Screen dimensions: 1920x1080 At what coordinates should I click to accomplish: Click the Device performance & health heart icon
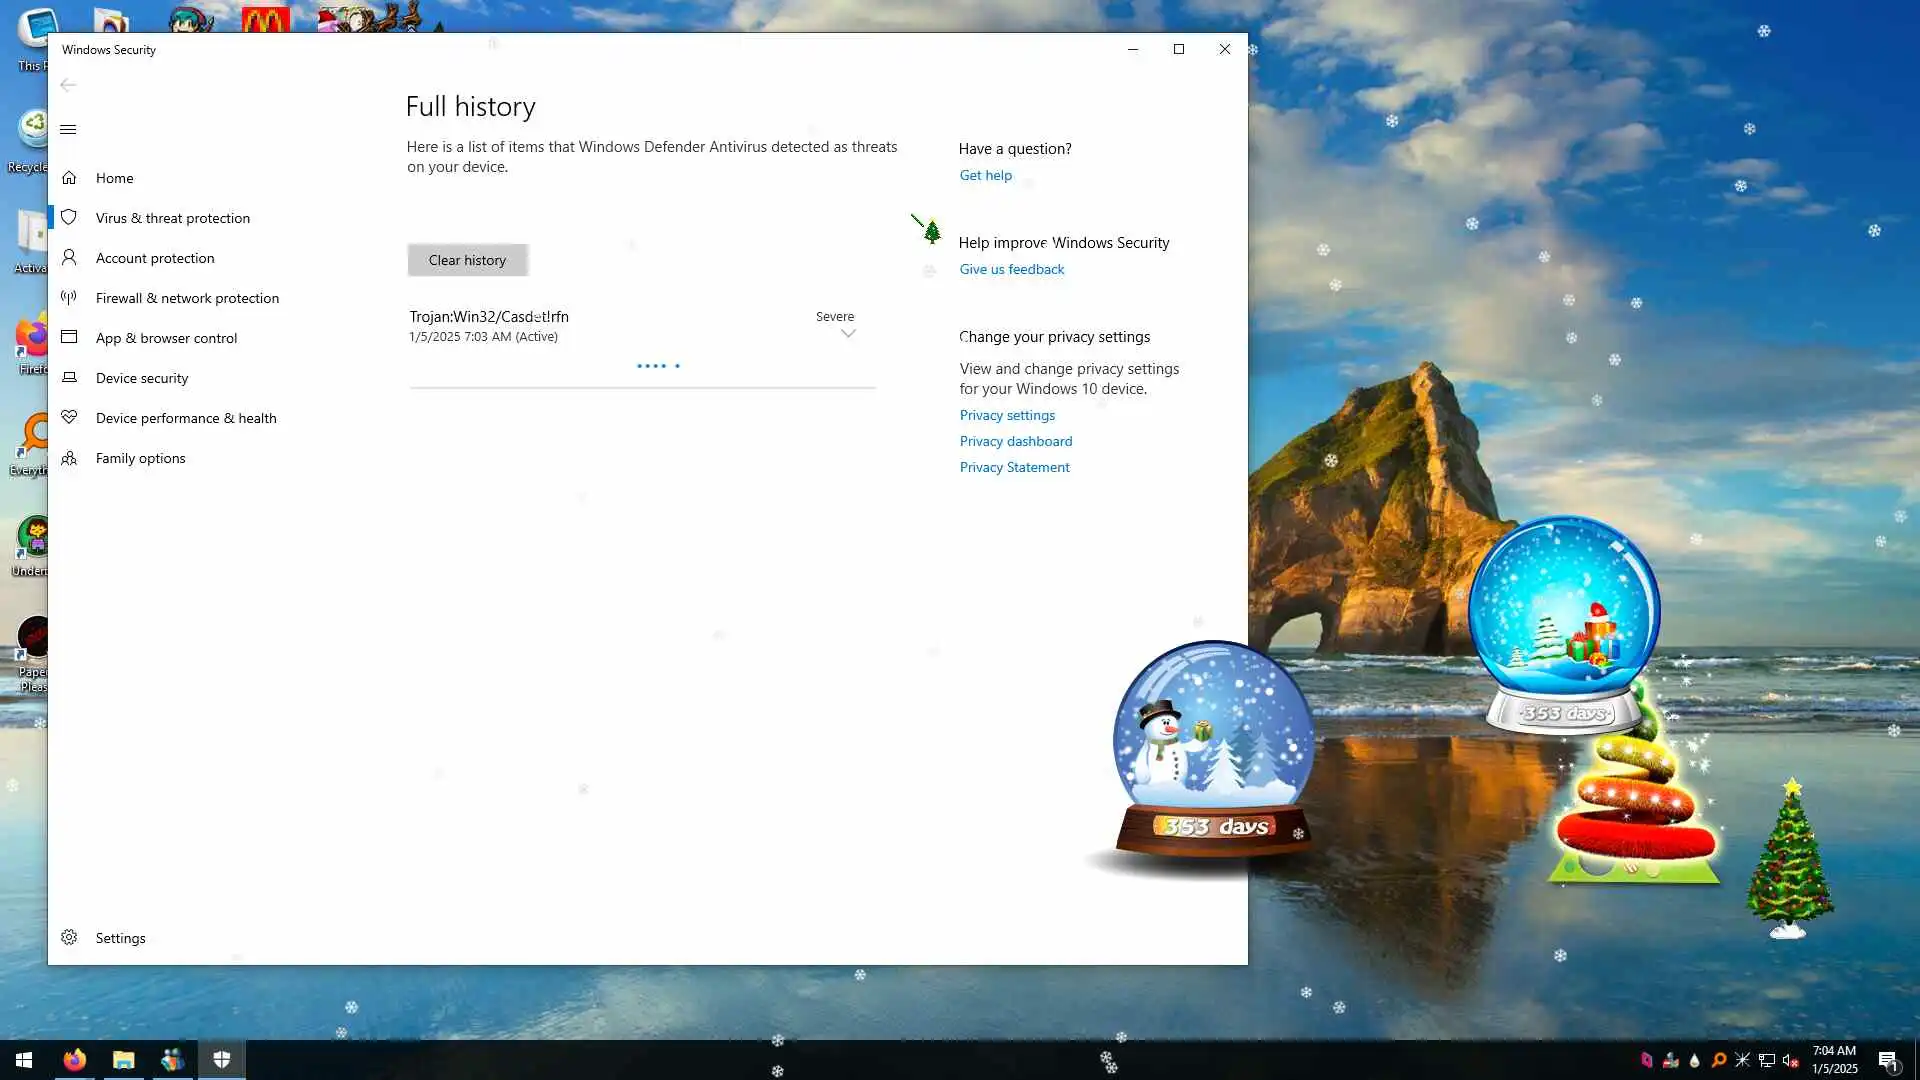click(x=69, y=418)
